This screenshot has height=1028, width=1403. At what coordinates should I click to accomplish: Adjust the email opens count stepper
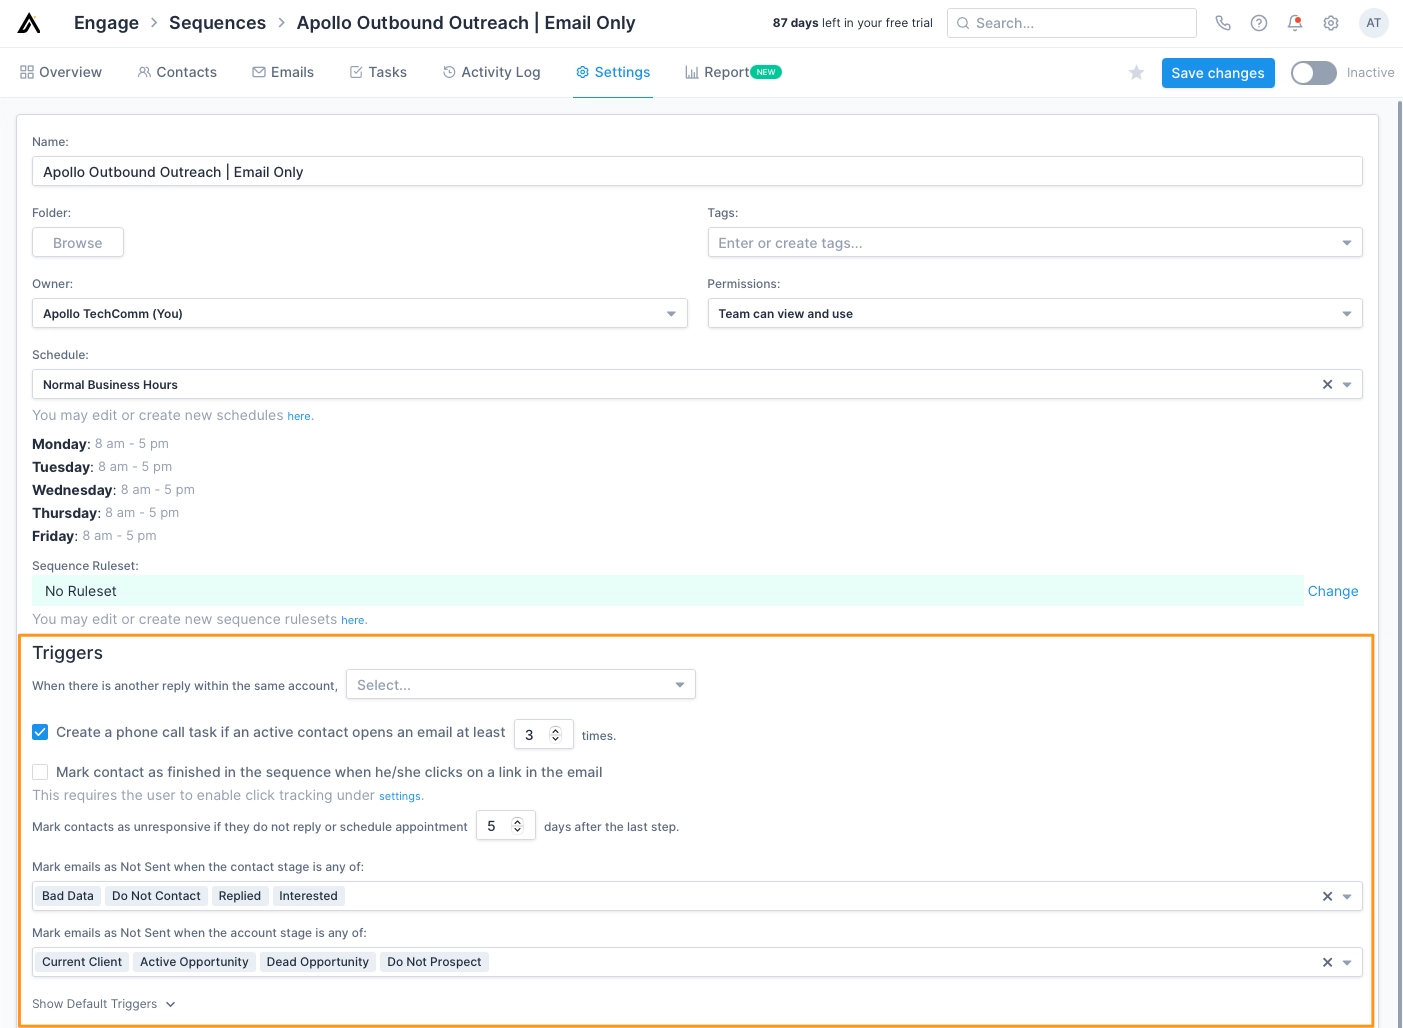click(556, 735)
